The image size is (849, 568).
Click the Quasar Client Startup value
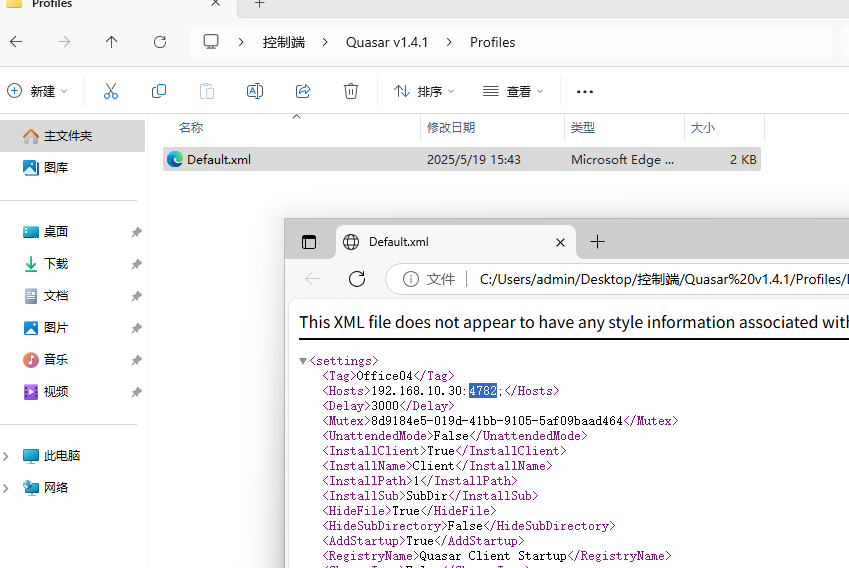point(493,556)
